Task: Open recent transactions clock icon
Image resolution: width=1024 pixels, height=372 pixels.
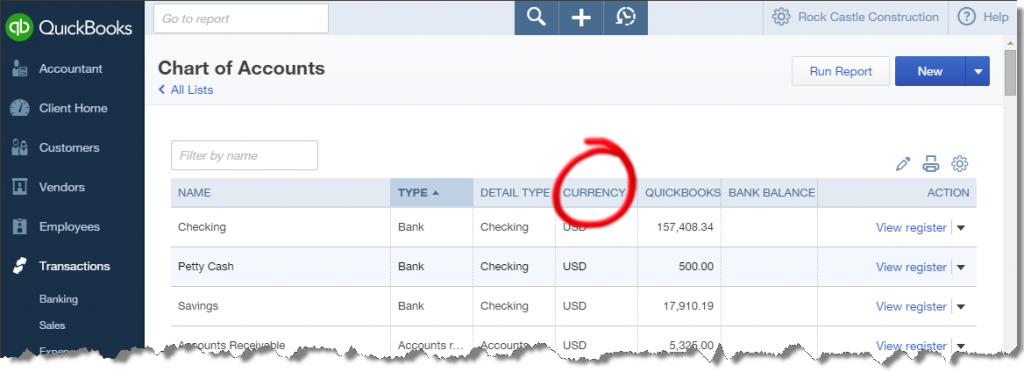Action: tap(626, 18)
